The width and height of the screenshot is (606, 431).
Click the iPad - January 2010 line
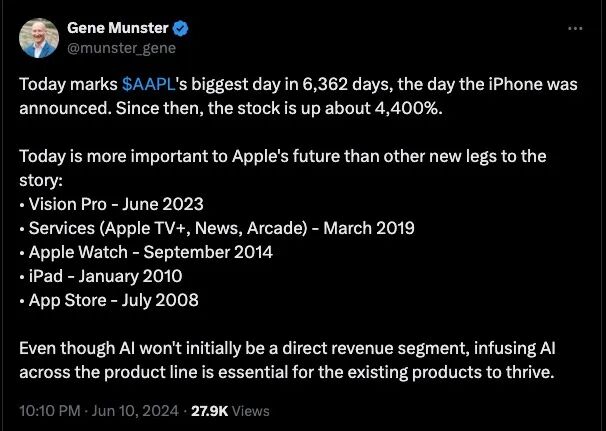[x=105, y=275]
